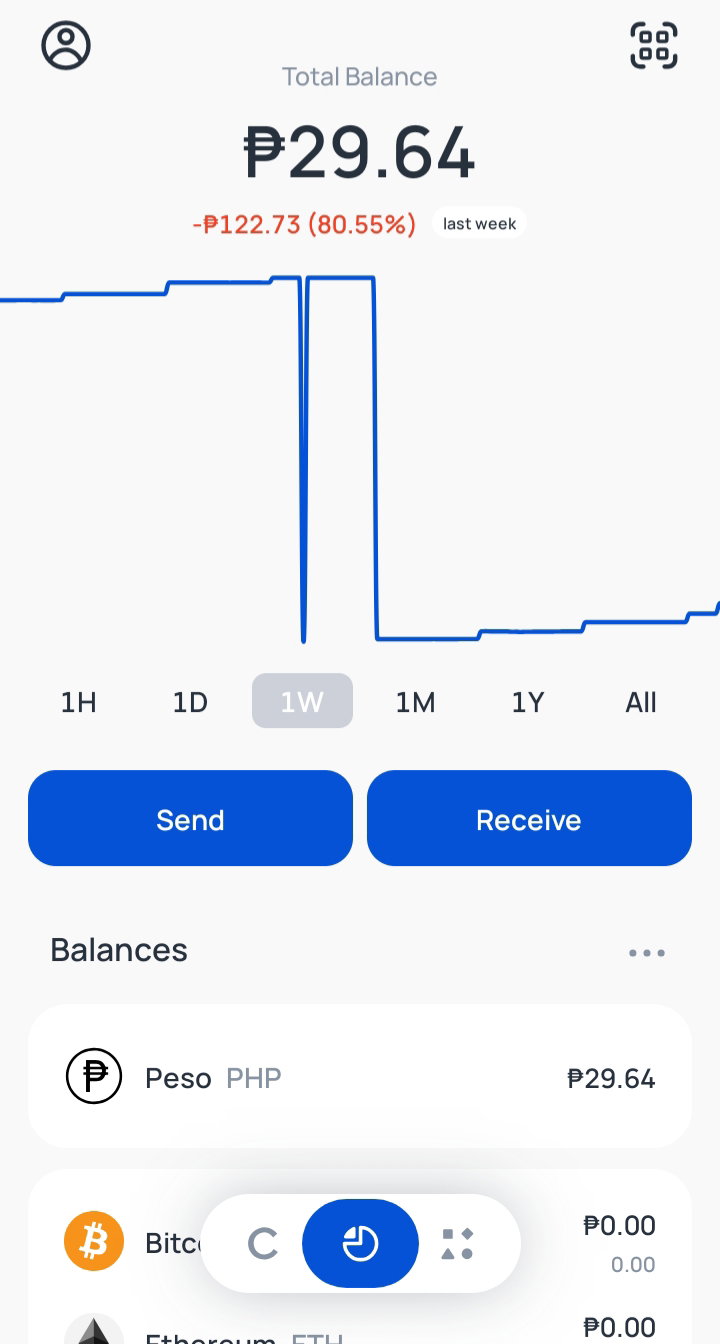The image size is (720, 1344).
Task: Tap the Receive button
Action: coord(529,818)
